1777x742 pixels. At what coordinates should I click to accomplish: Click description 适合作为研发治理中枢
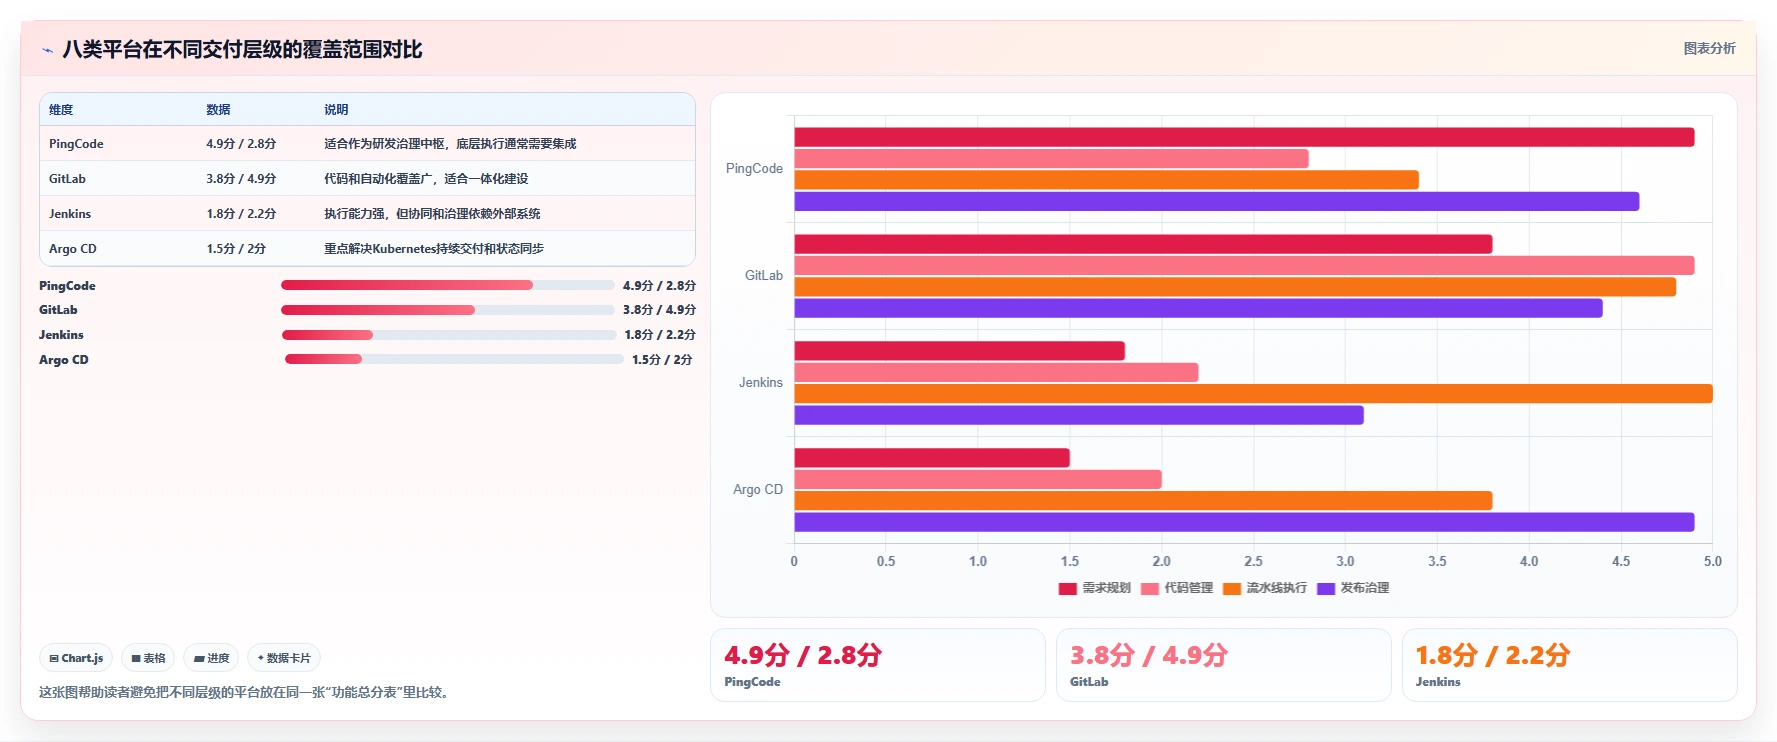(x=450, y=144)
